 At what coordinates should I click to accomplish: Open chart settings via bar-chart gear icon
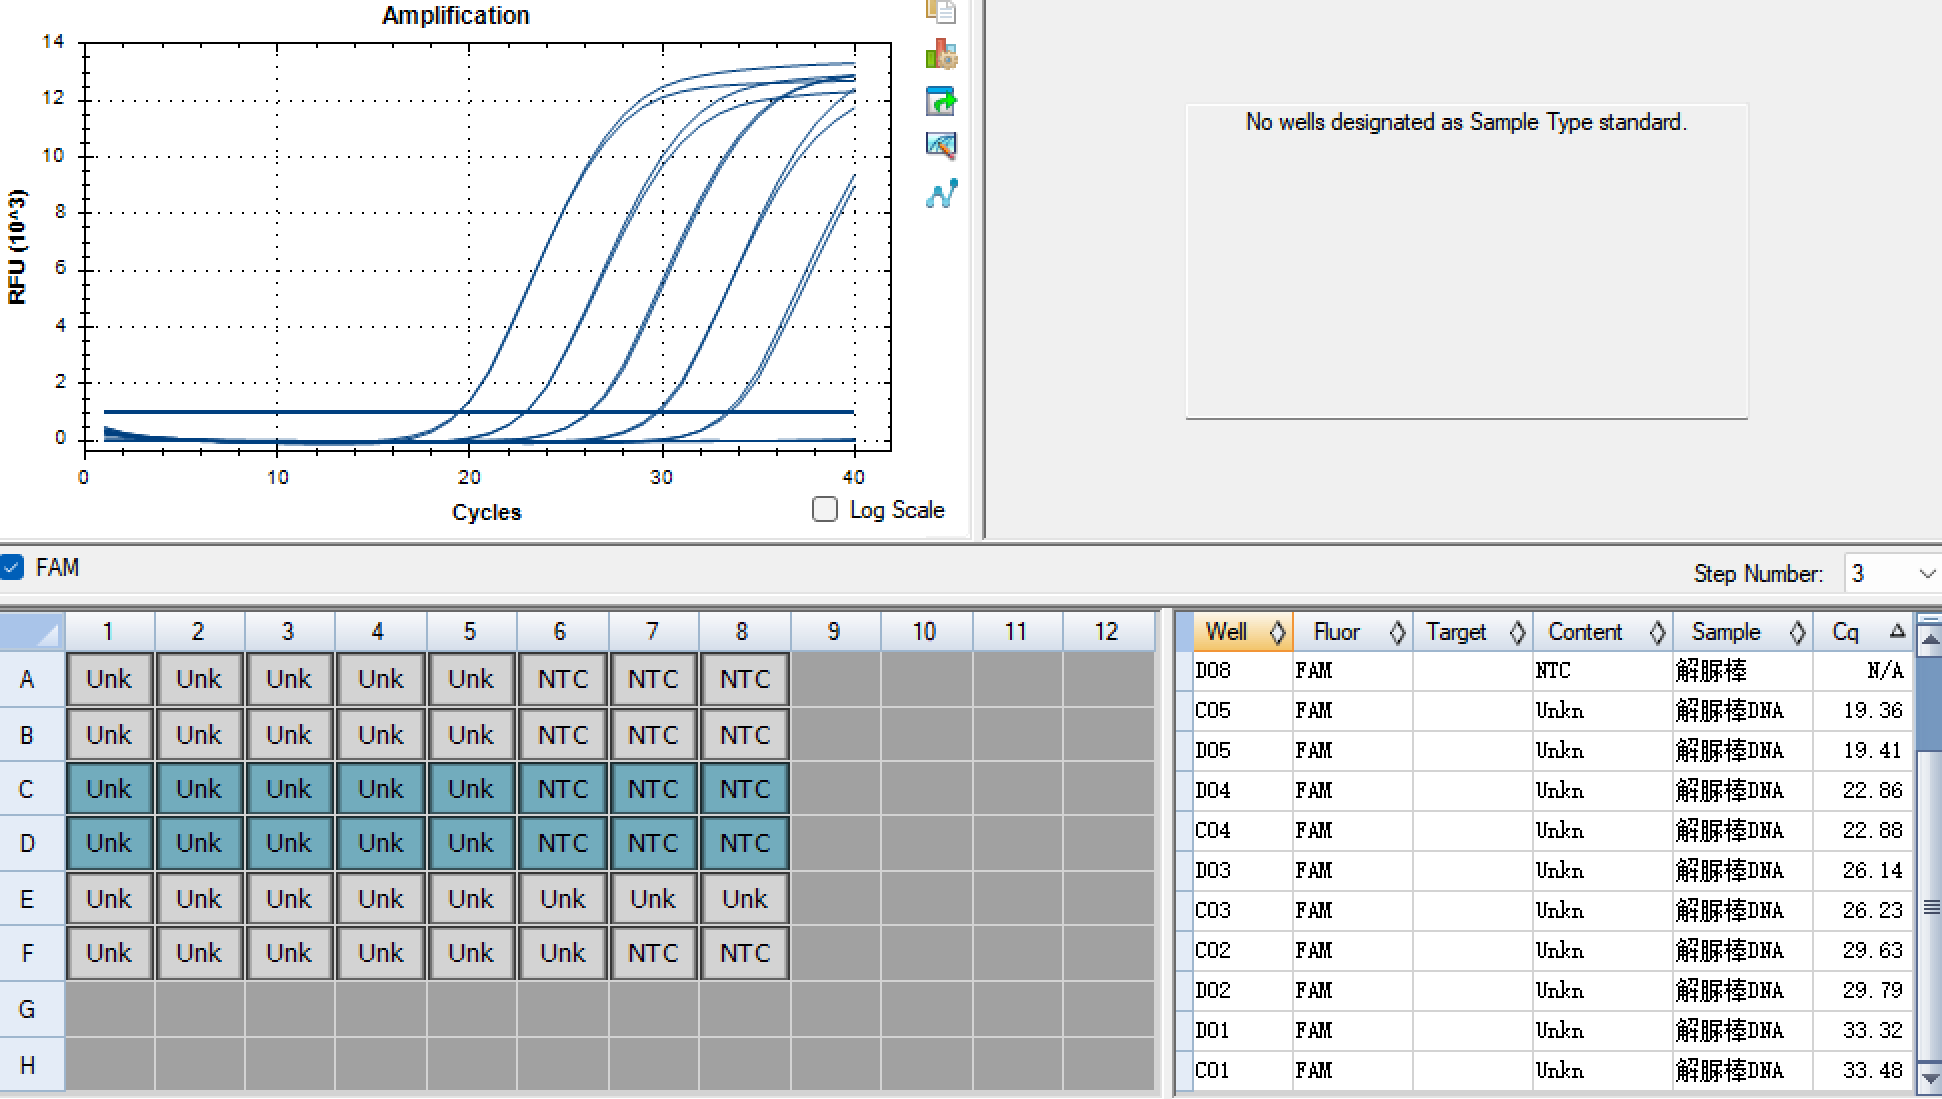(x=941, y=54)
